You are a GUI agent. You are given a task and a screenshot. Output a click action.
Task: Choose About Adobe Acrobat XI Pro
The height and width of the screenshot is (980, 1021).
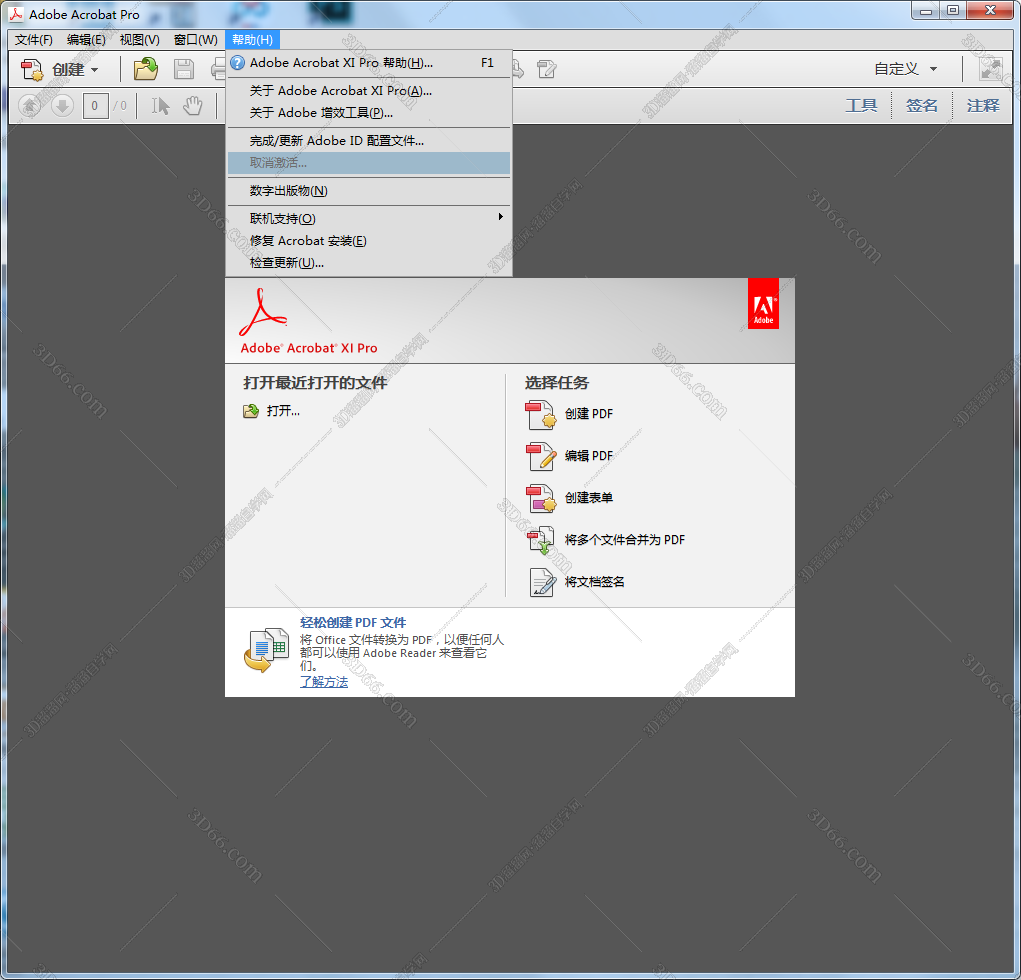(369, 91)
